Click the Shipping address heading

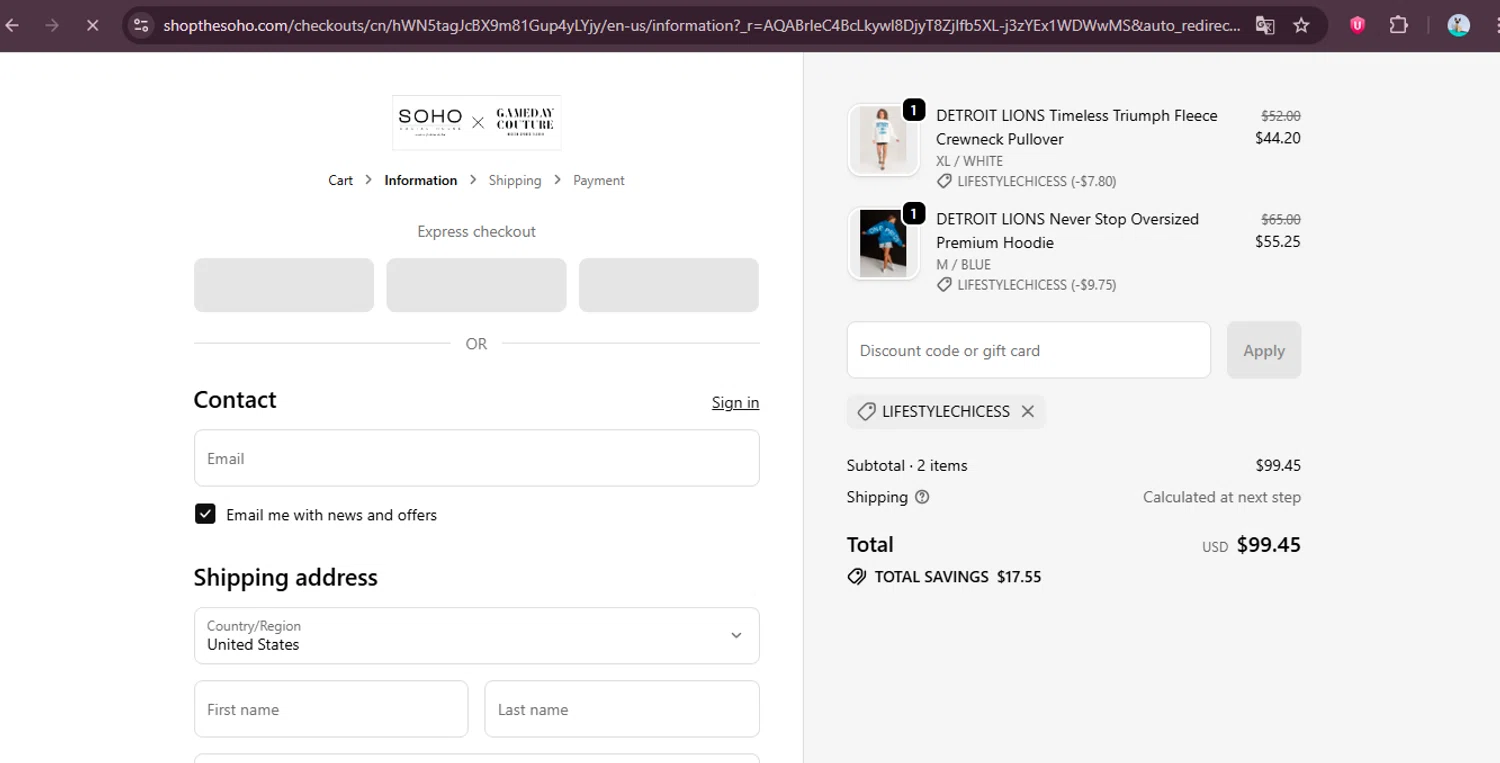tap(285, 577)
